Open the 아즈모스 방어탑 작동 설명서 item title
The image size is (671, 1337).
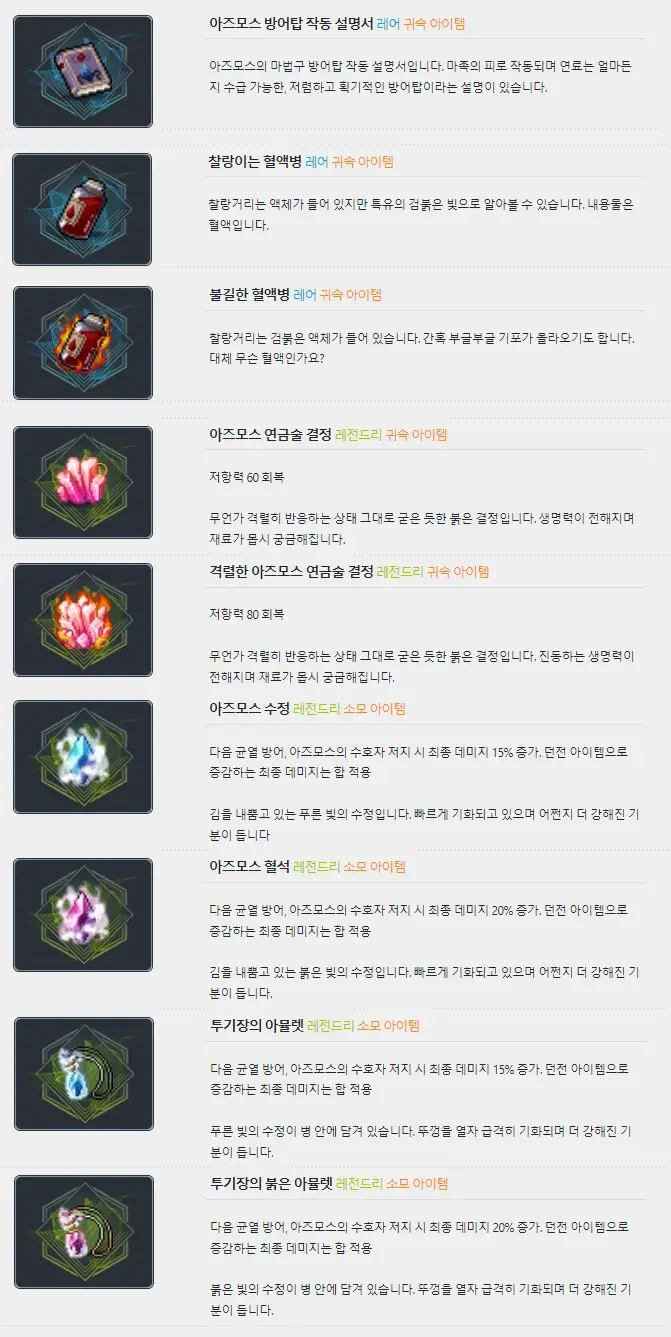click(291, 23)
